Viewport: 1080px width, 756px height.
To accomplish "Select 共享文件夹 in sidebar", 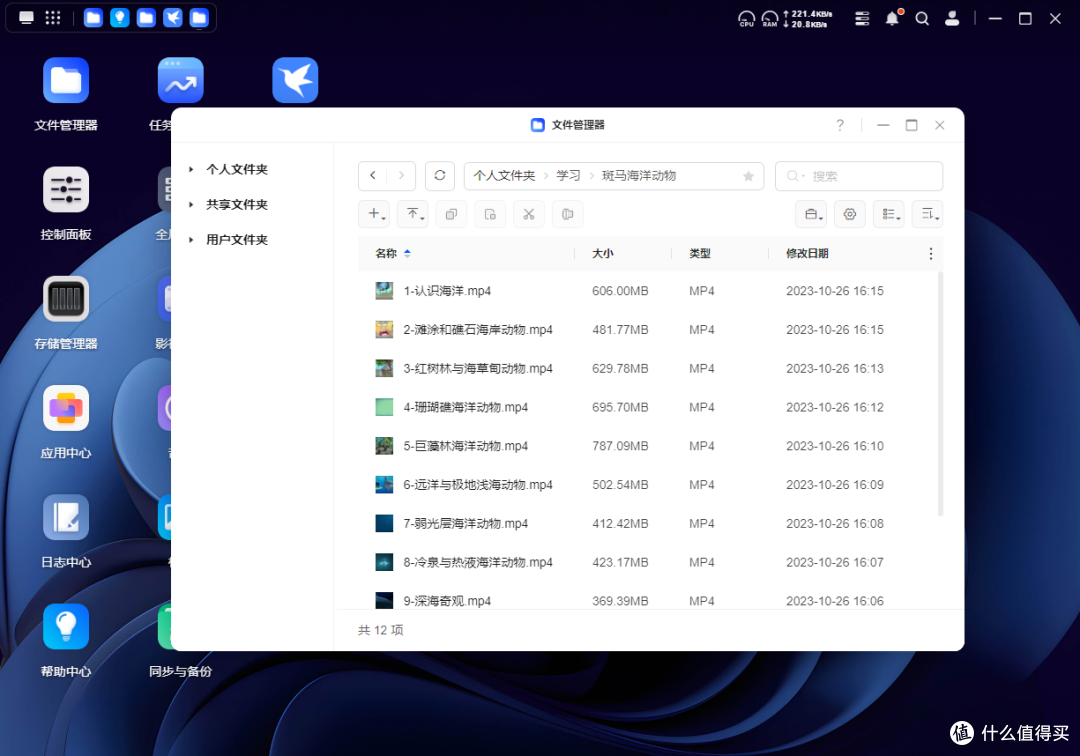I will [237, 204].
